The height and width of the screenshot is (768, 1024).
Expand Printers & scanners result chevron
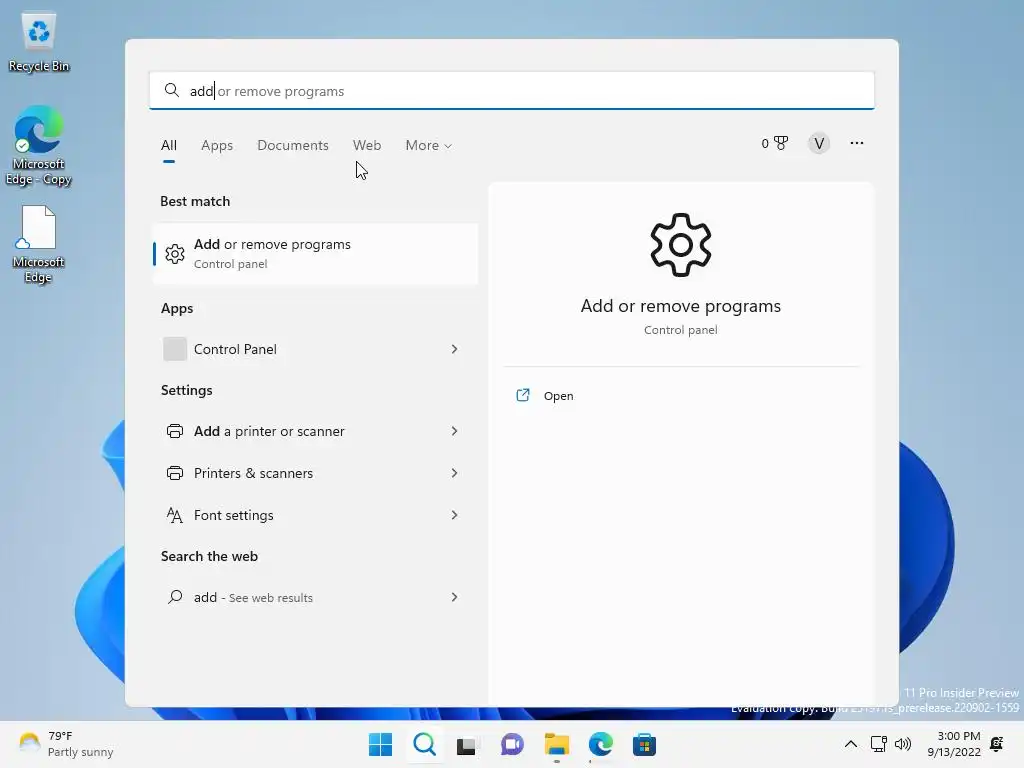coord(454,473)
